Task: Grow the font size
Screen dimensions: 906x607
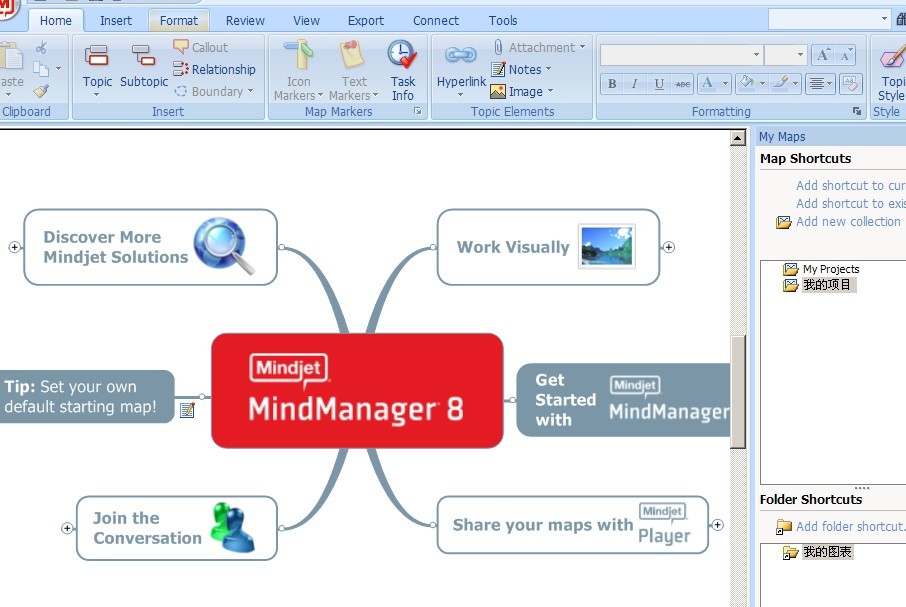Action: point(822,55)
